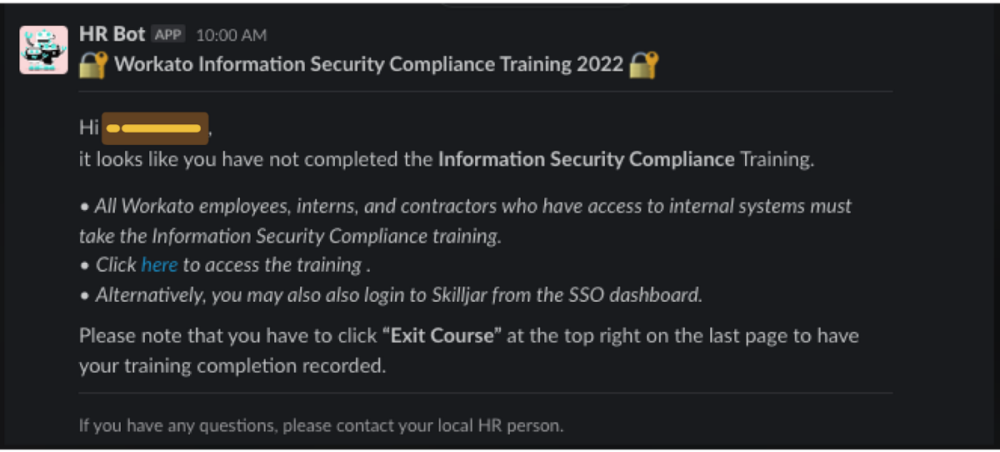Image resolution: width=1000 pixels, height=452 pixels.
Task: Click the lock emoji before the title
Action: [x=93, y=66]
